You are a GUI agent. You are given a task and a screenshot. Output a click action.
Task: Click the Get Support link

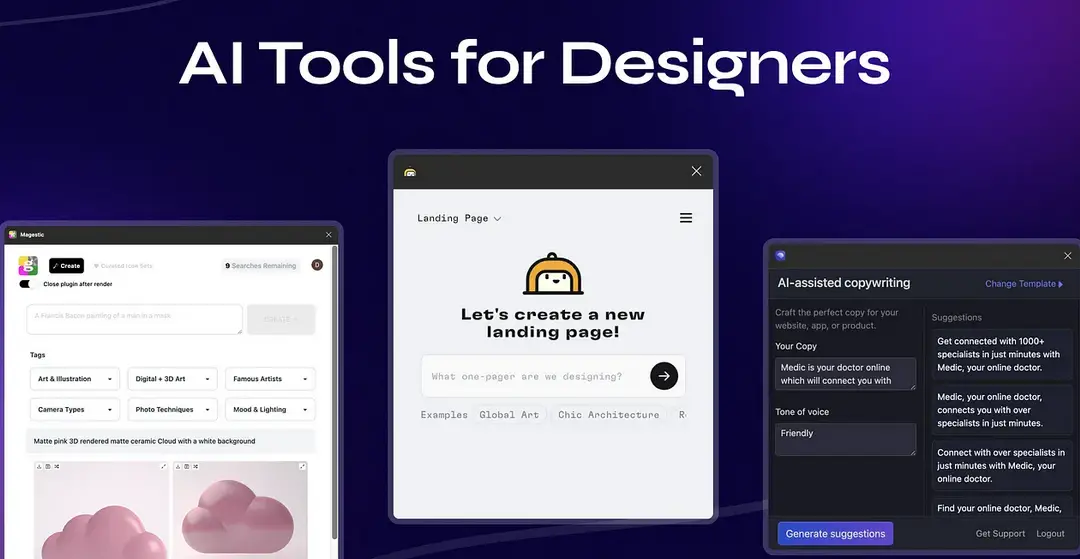[x=1000, y=534]
